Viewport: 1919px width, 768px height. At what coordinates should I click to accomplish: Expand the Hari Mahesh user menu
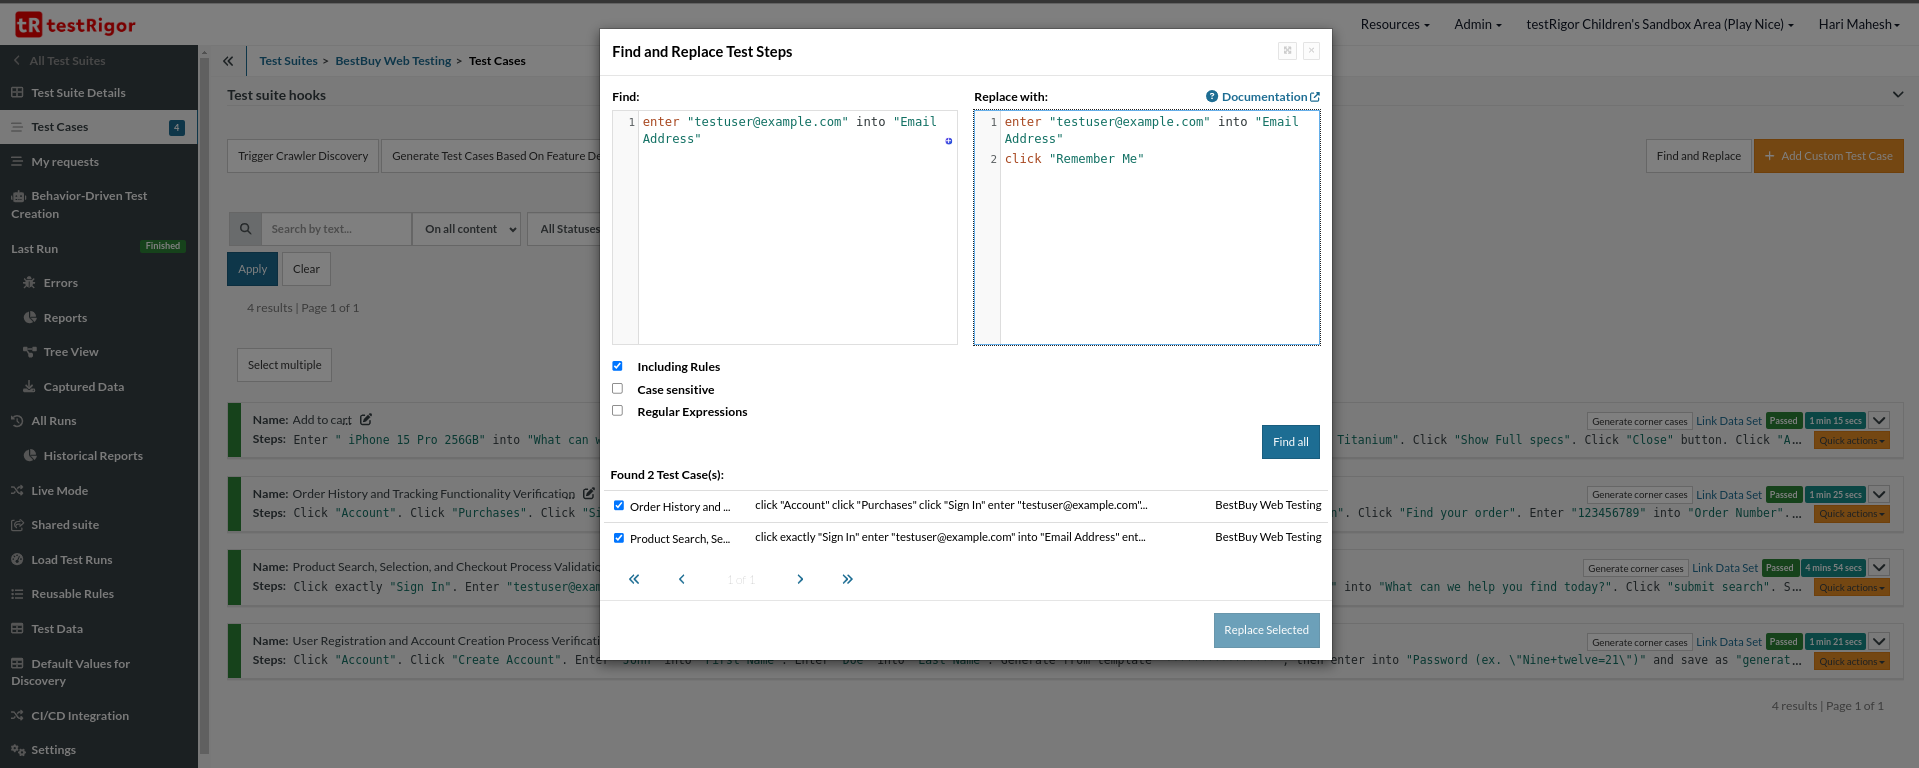1858,25
